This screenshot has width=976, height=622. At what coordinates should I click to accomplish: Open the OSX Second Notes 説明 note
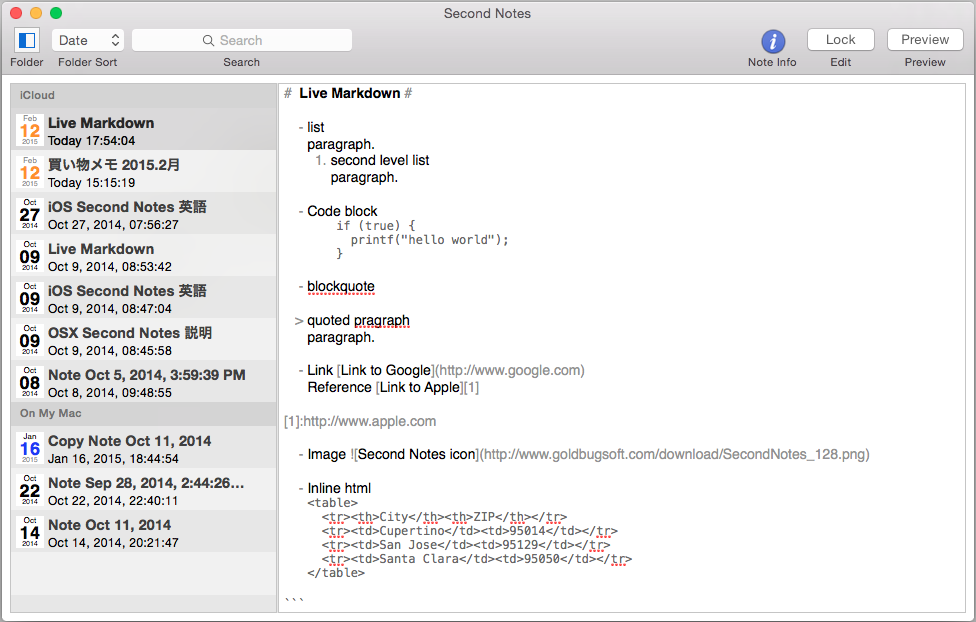click(144, 340)
